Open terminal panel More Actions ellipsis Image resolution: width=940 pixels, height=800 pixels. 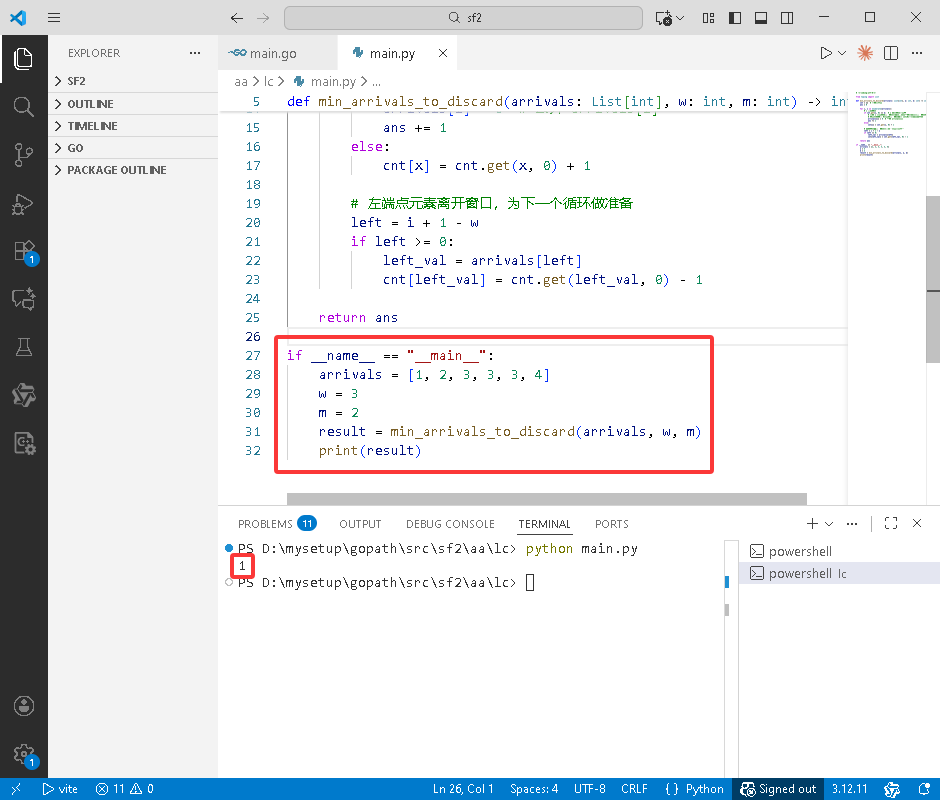click(x=852, y=524)
